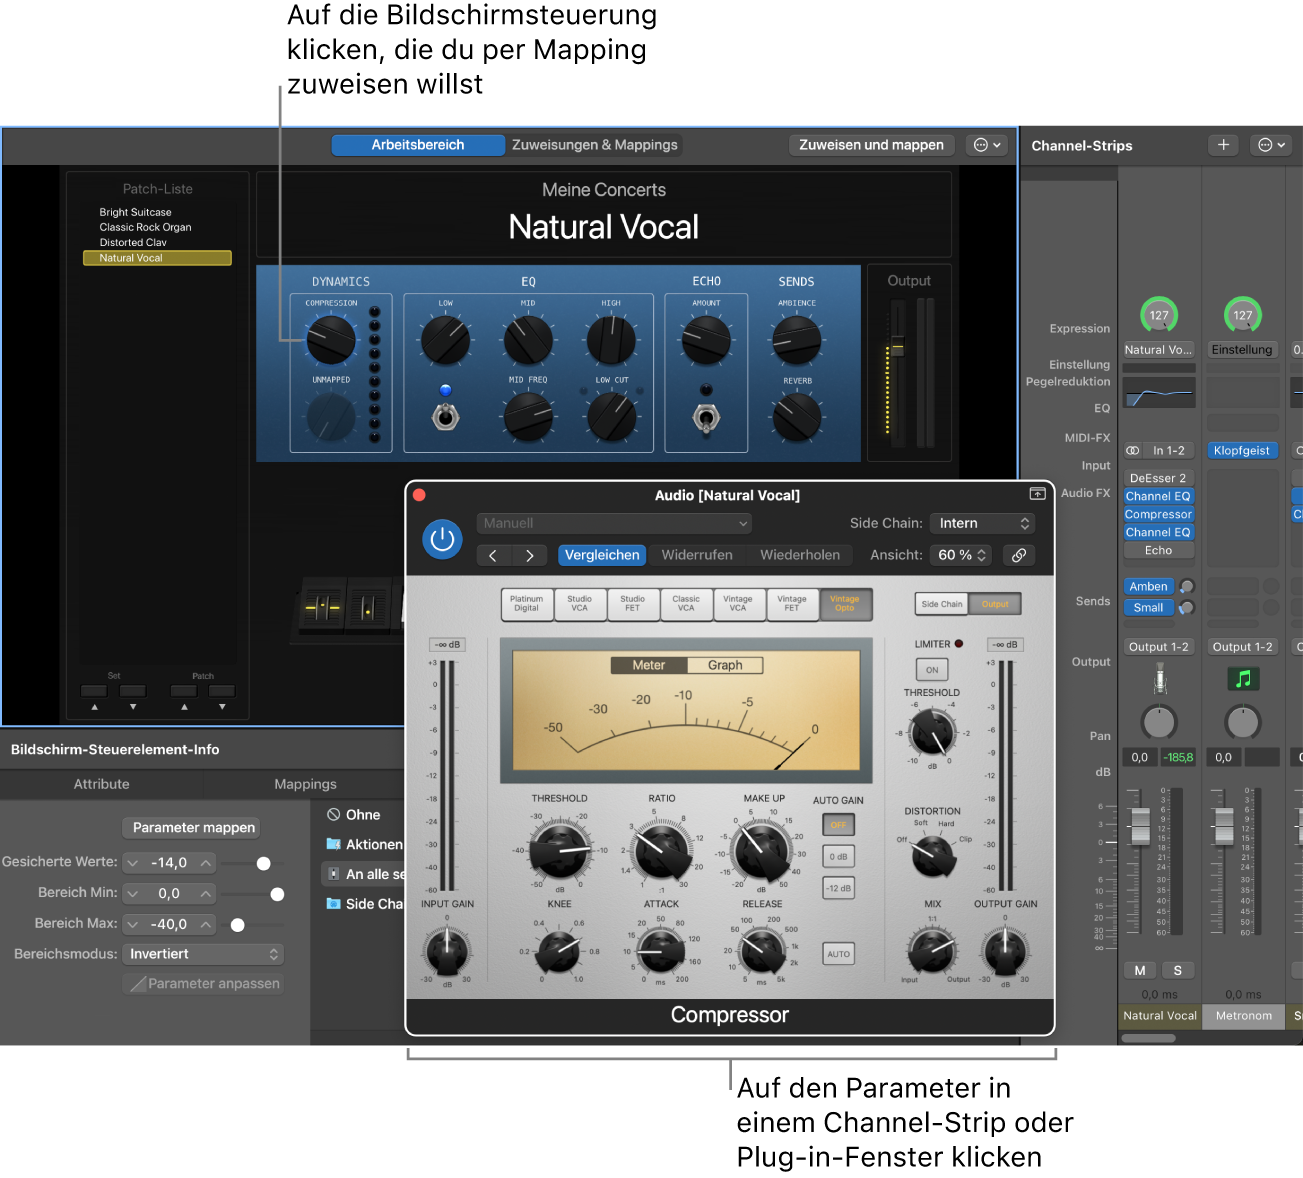1303x1178 pixels.
Task: Switch to the Graph meter tab
Action: (x=725, y=665)
